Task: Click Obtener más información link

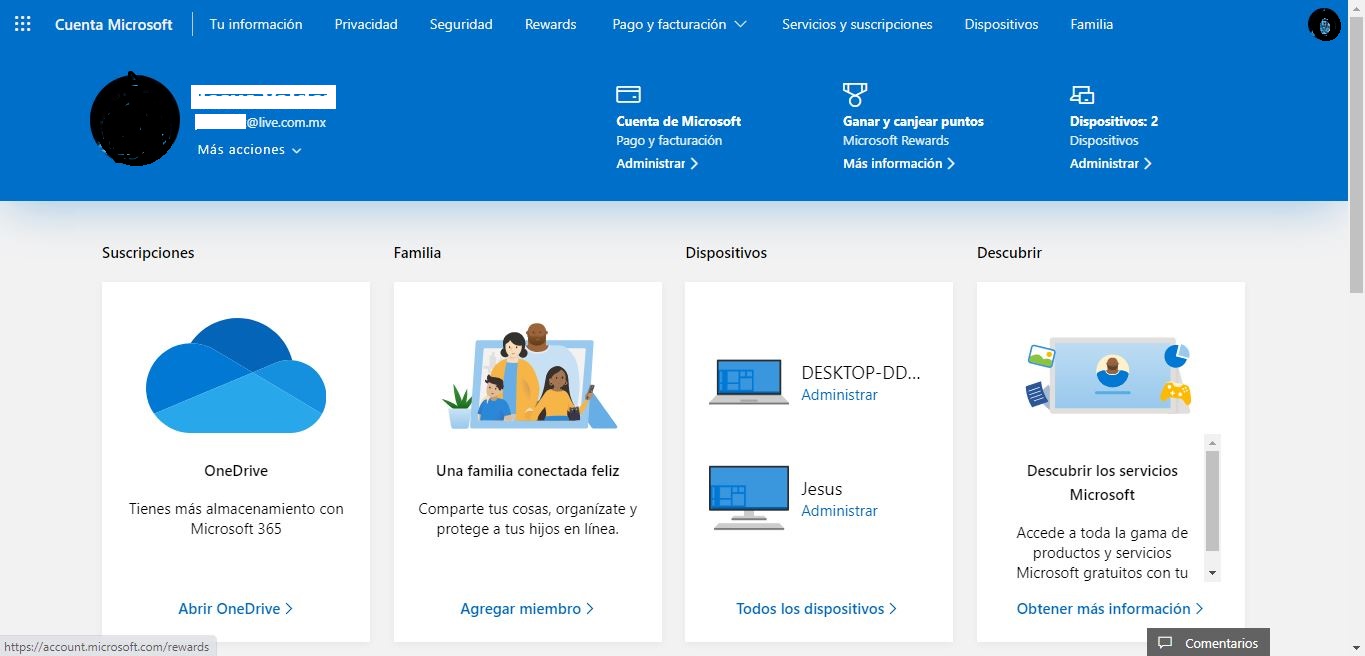Action: tap(1110, 608)
